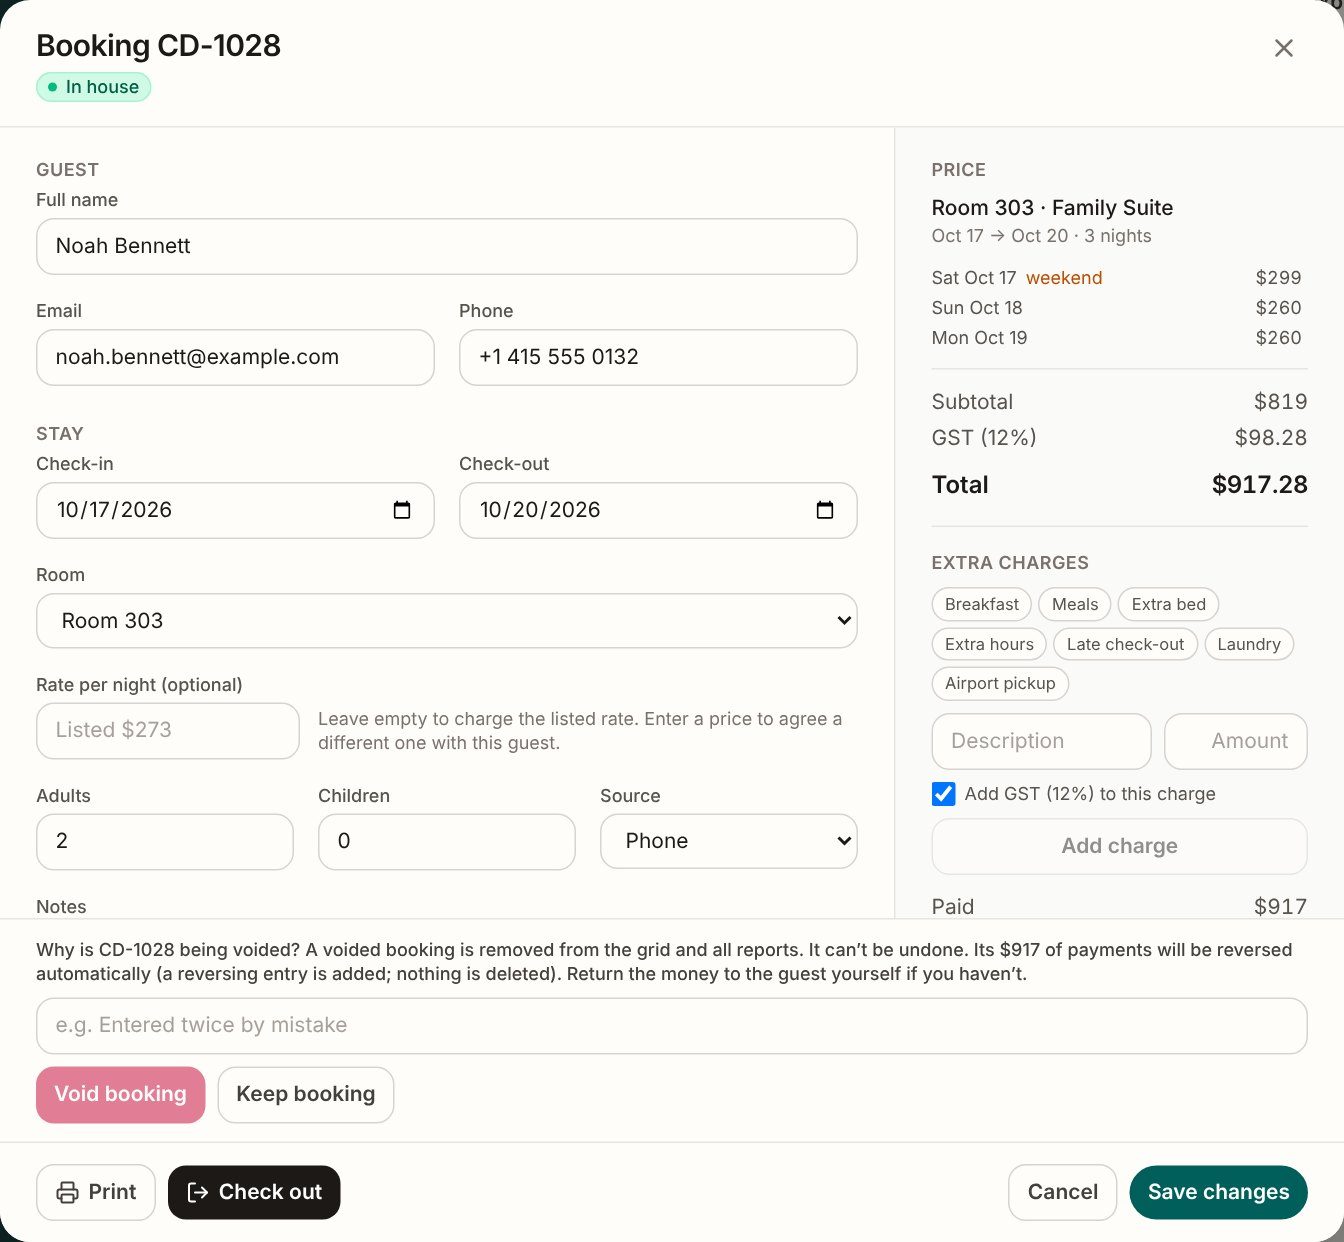
Task: Print the booking
Action: (x=96, y=1192)
